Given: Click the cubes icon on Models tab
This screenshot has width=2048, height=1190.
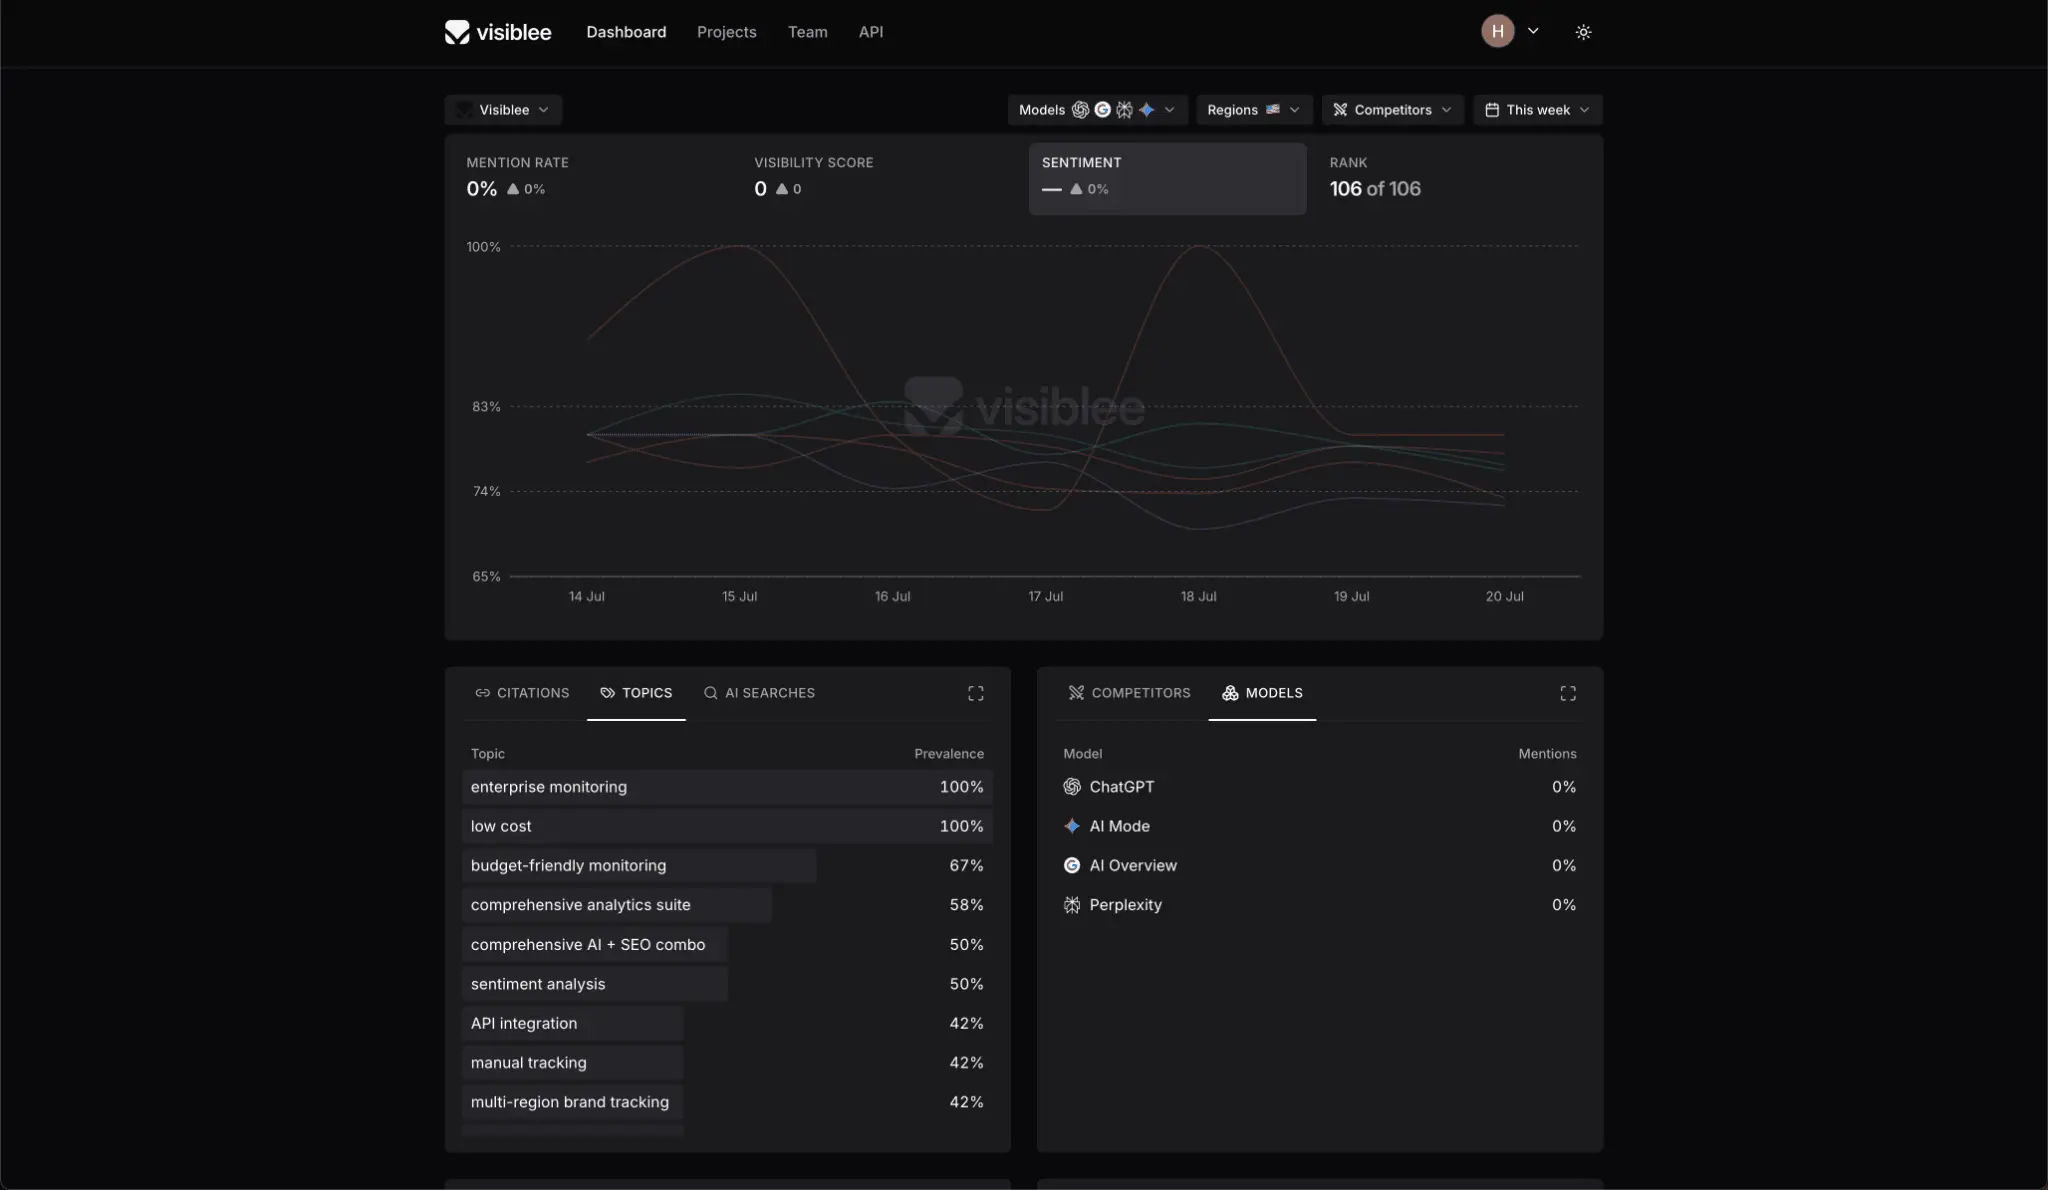Looking at the screenshot, I should click(x=1230, y=693).
